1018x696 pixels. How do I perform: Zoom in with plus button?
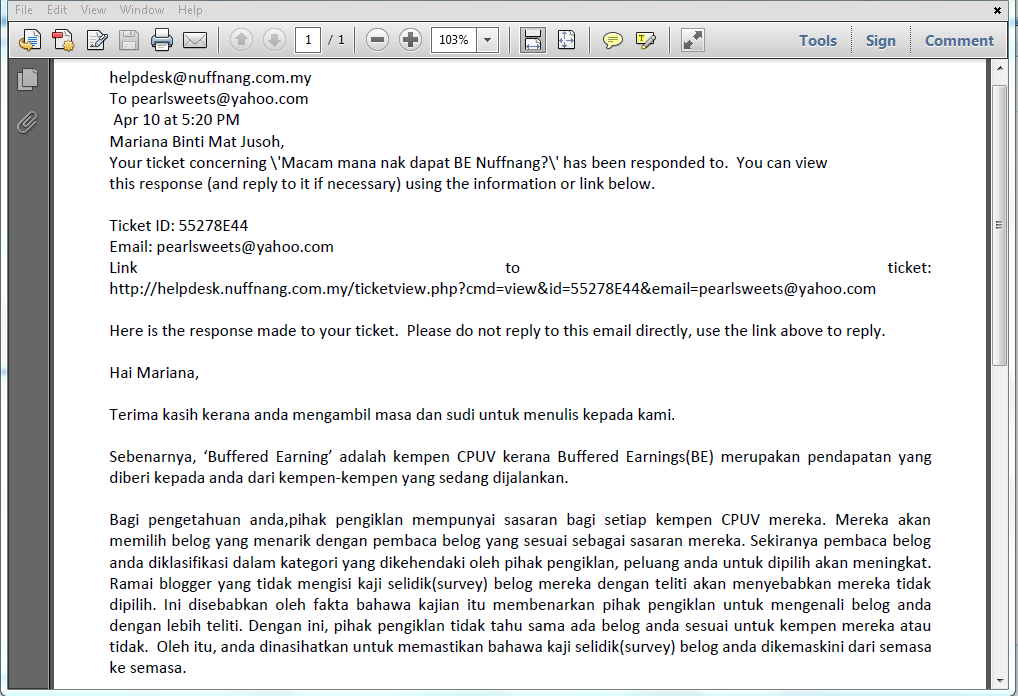coord(410,40)
